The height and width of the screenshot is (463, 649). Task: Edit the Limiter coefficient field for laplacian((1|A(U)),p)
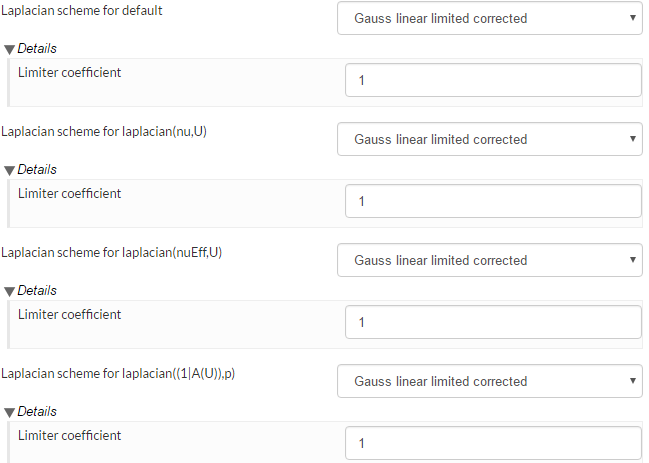point(493,443)
